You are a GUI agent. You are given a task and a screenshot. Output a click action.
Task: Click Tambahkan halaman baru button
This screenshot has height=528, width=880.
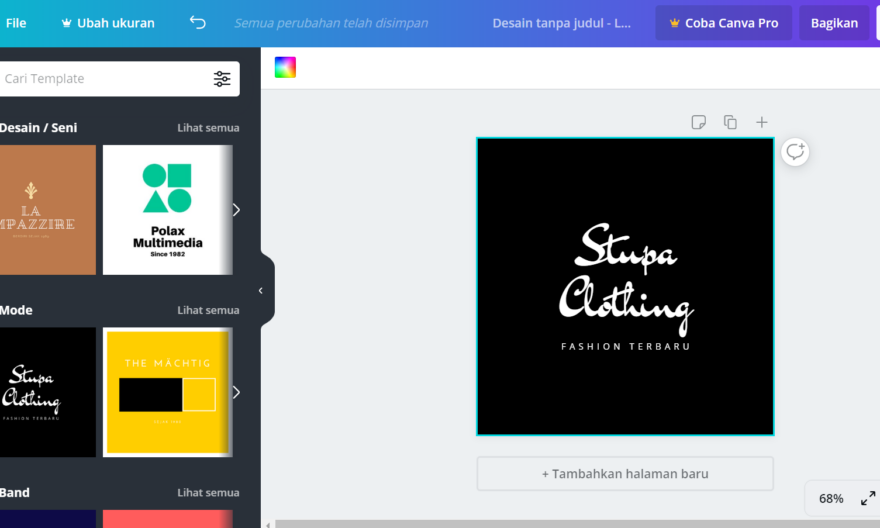pos(625,474)
